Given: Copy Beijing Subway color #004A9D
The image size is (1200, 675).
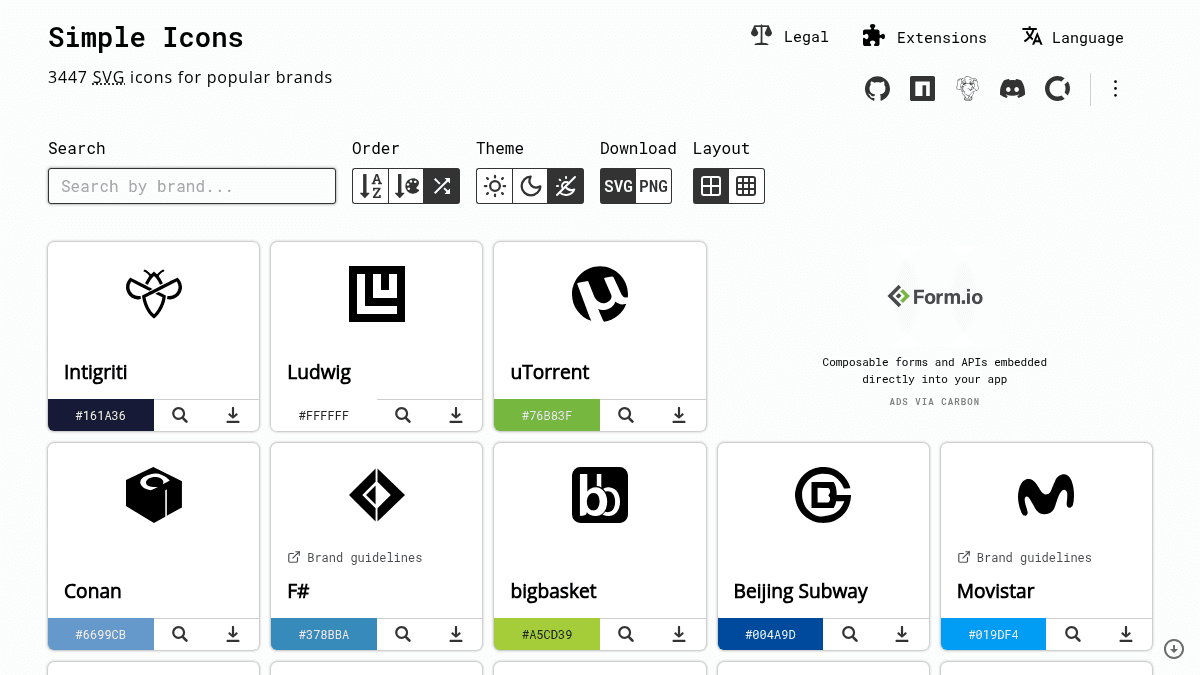Looking at the screenshot, I should (x=770, y=634).
